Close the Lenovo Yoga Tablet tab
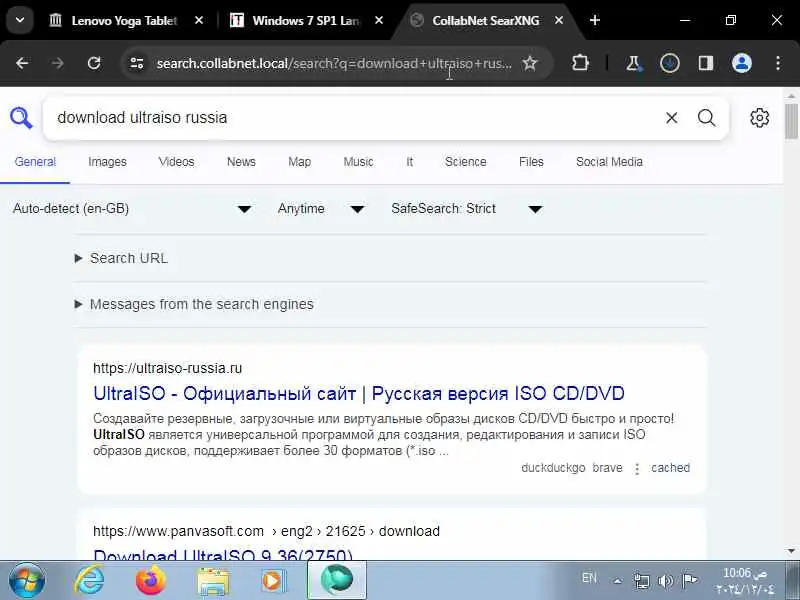 (199, 20)
